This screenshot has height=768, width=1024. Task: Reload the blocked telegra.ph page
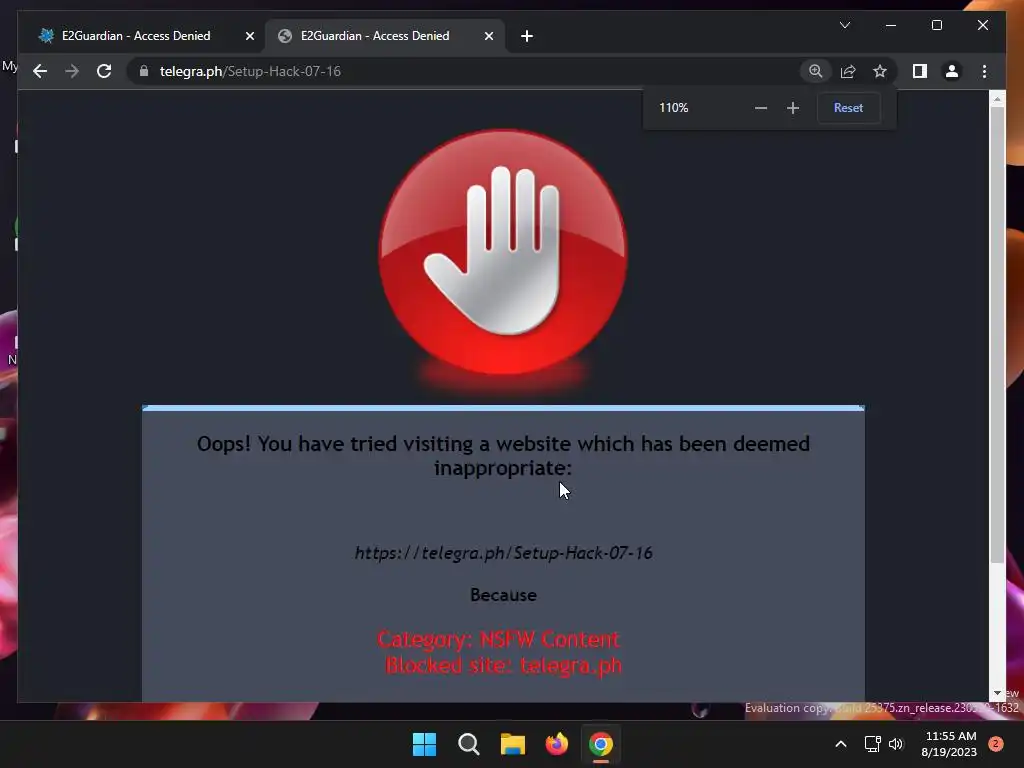(x=104, y=71)
